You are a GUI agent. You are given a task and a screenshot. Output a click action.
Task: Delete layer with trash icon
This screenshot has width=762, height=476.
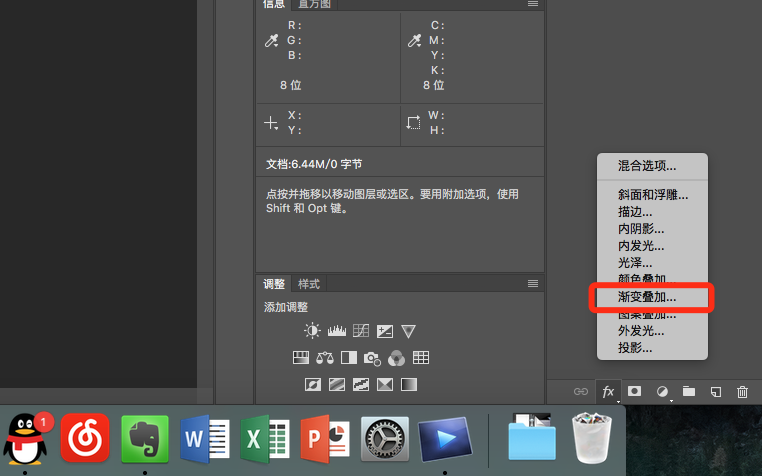tap(742, 391)
